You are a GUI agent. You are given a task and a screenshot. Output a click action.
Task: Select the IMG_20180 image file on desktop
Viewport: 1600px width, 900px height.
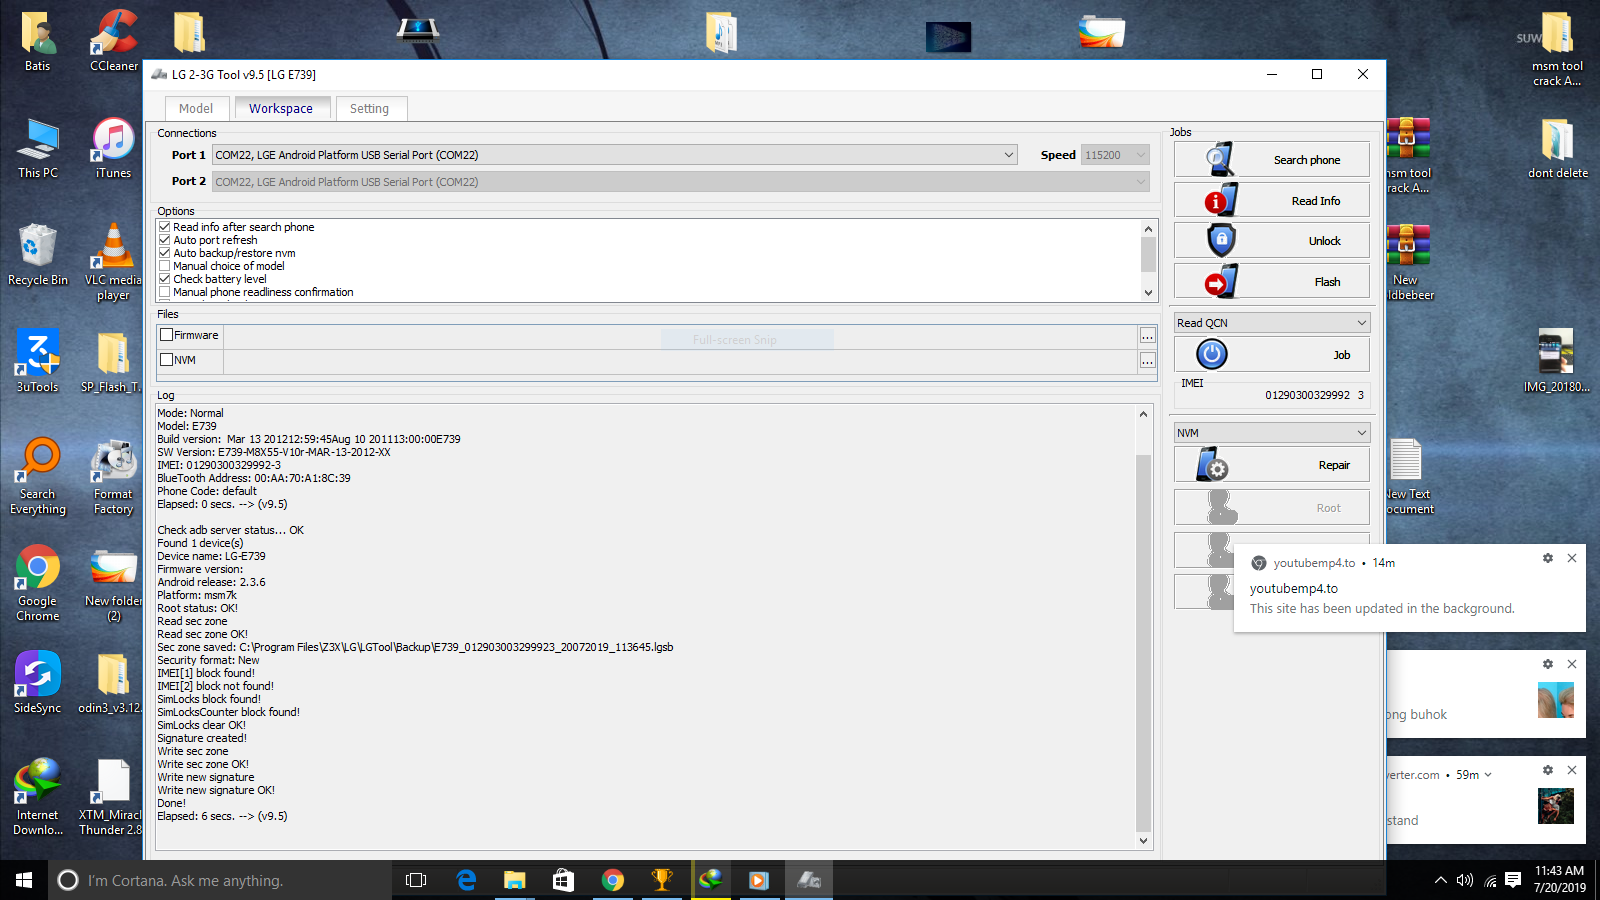coord(1557,361)
